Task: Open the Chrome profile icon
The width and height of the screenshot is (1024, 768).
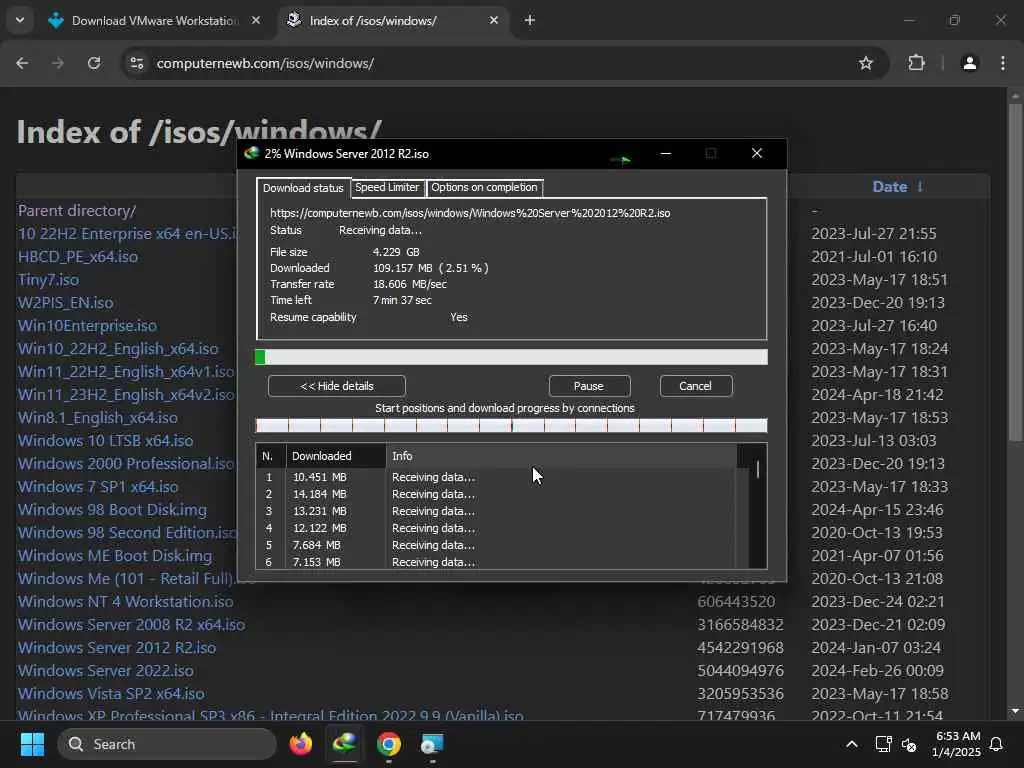Action: pyautogui.click(x=969, y=63)
